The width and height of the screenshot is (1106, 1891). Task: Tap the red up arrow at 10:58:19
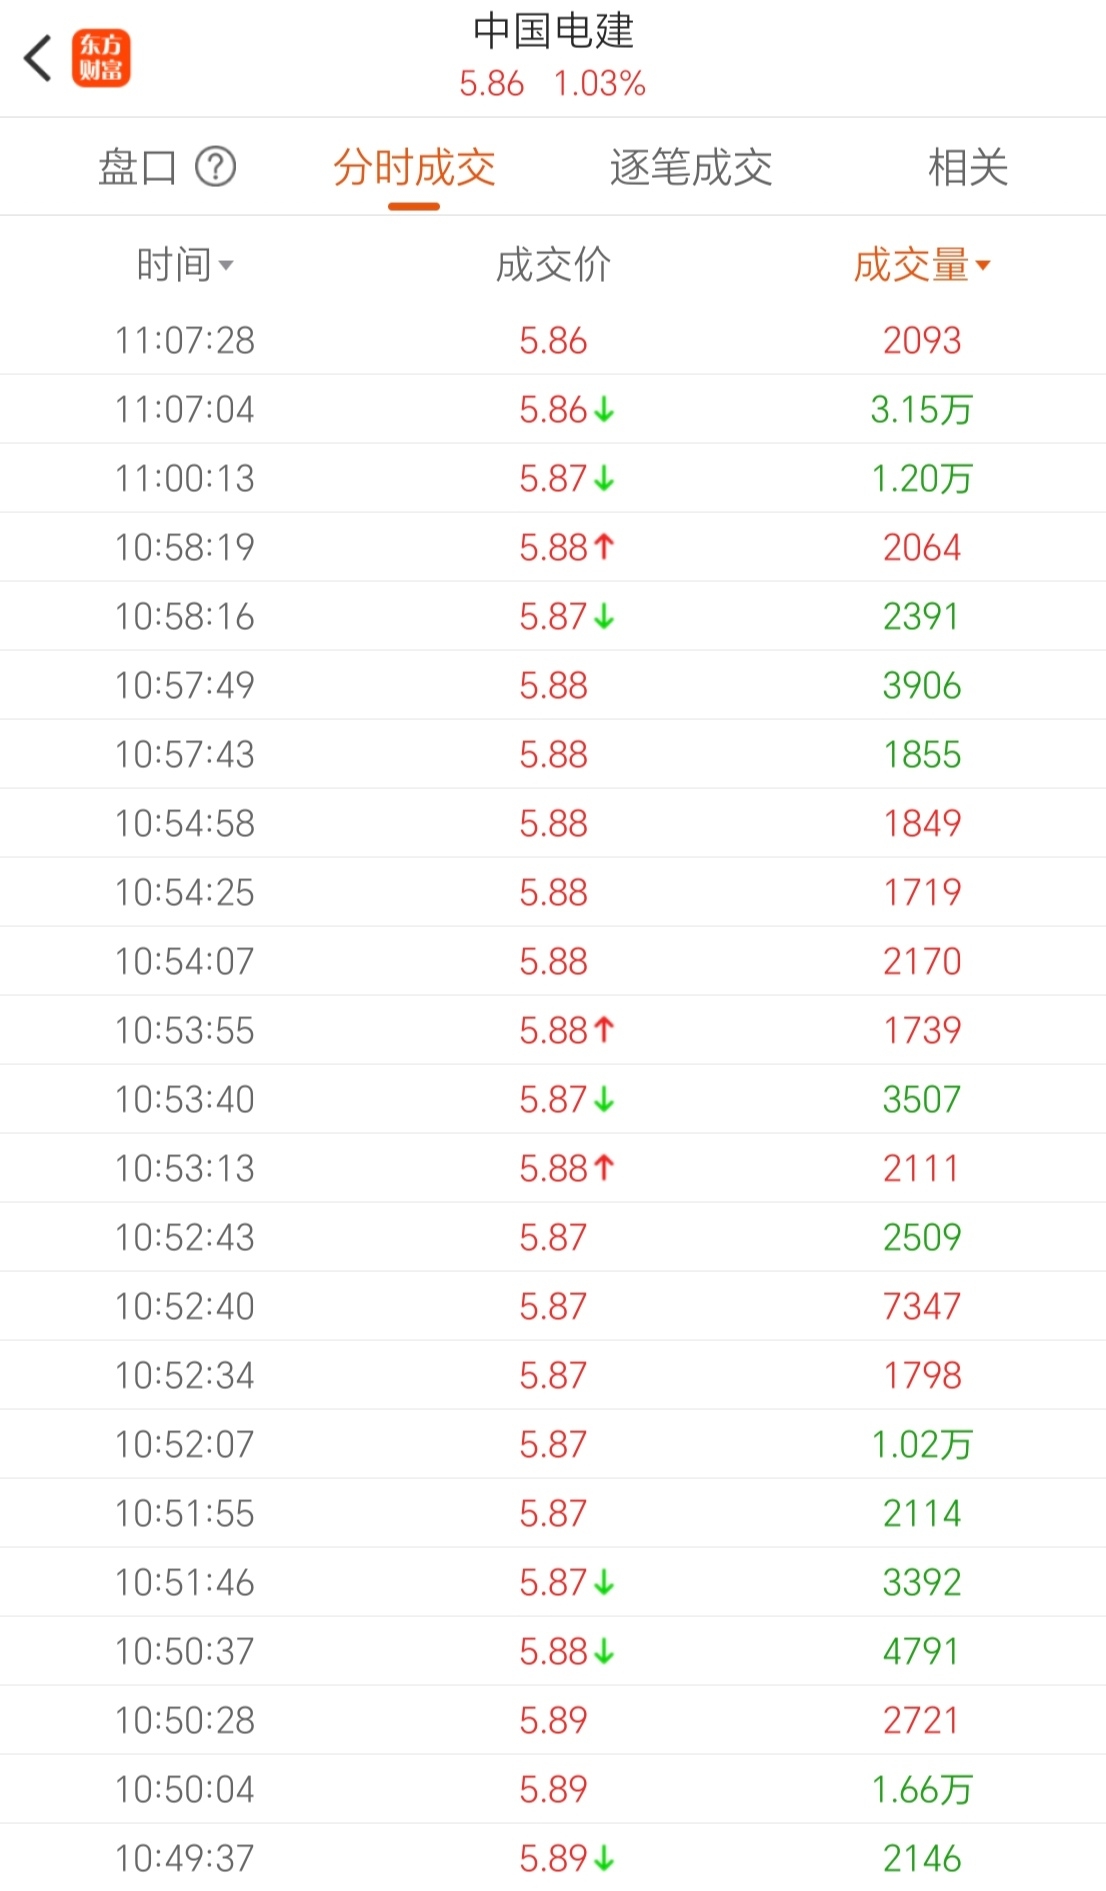click(x=604, y=547)
